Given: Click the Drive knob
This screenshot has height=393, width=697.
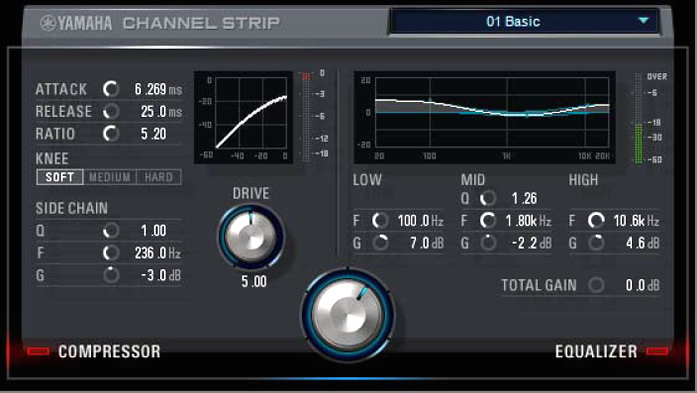Looking at the screenshot, I should pos(251,237).
